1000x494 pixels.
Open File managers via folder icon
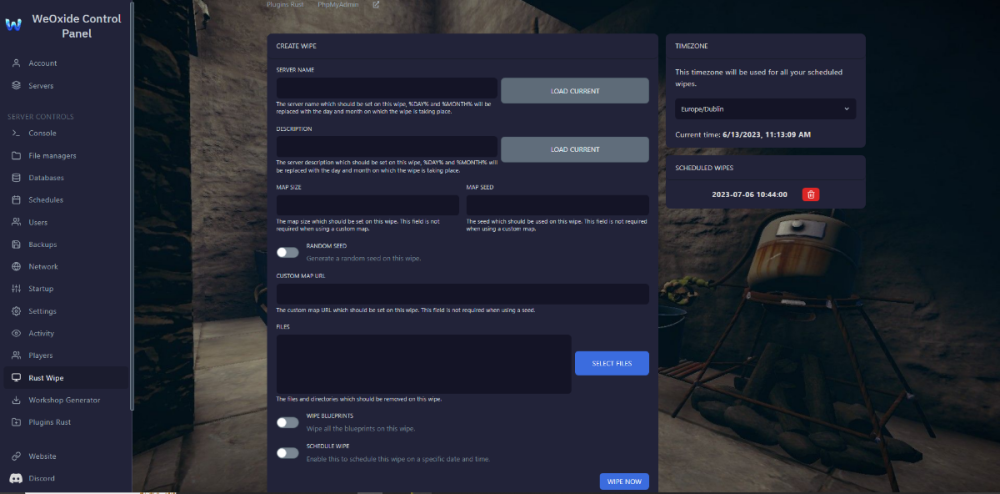click(x=16, y=156)
